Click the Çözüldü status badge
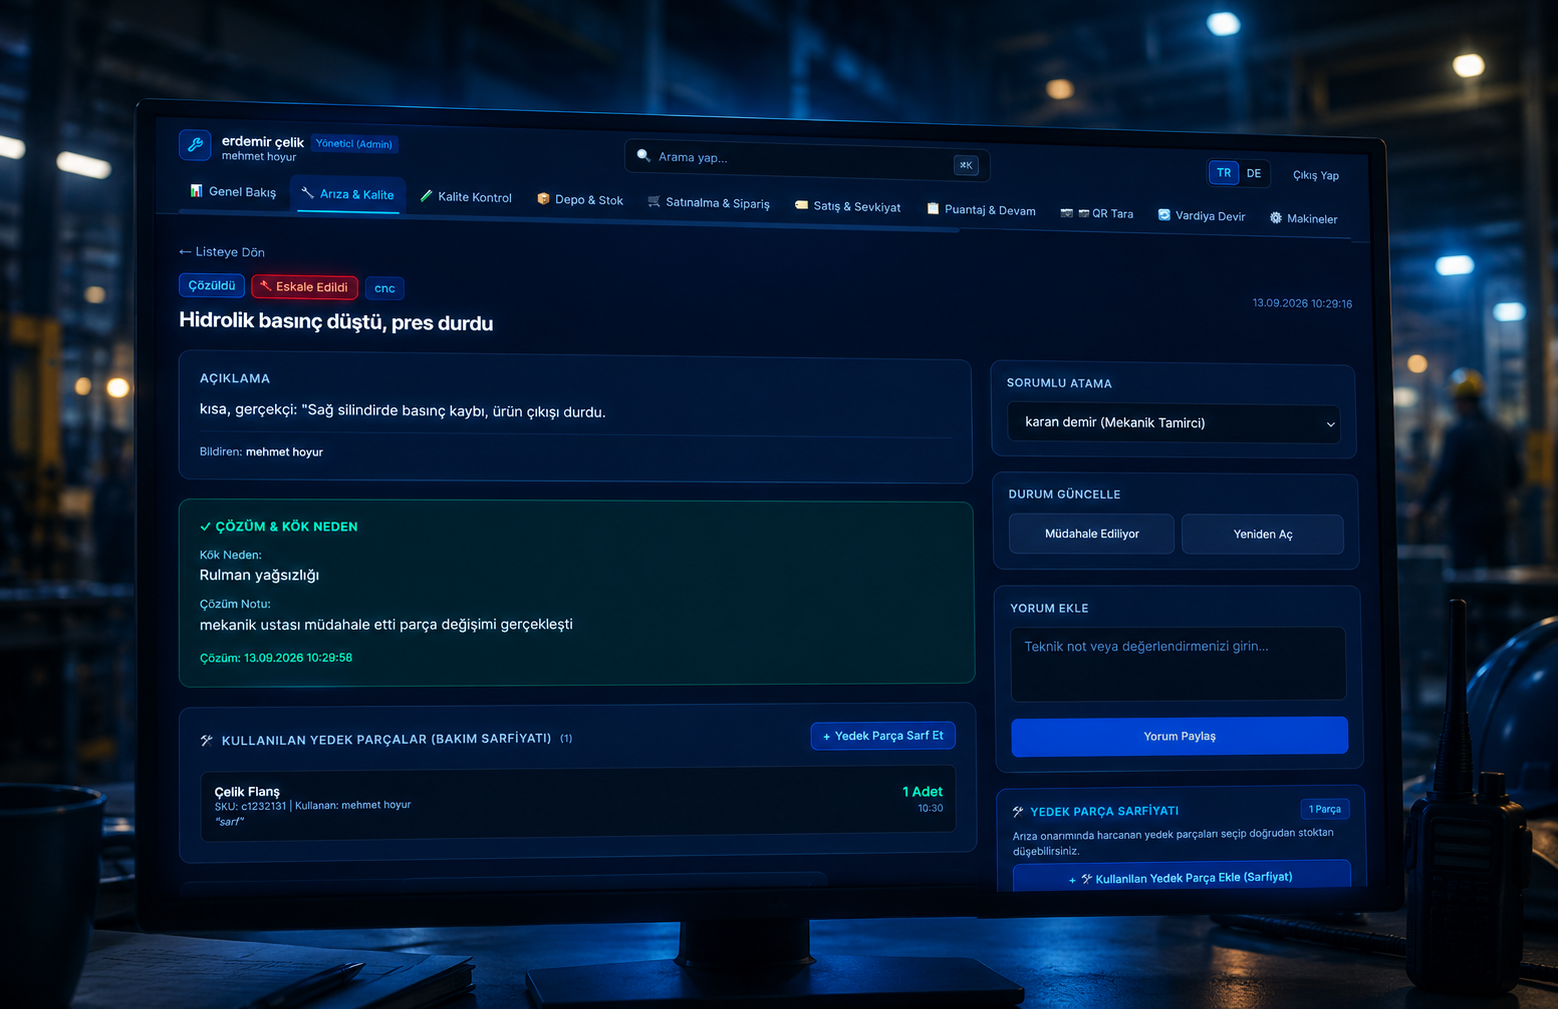Screen dimensions: 1558x1009 pyautogui.click(x=212, y=285)
